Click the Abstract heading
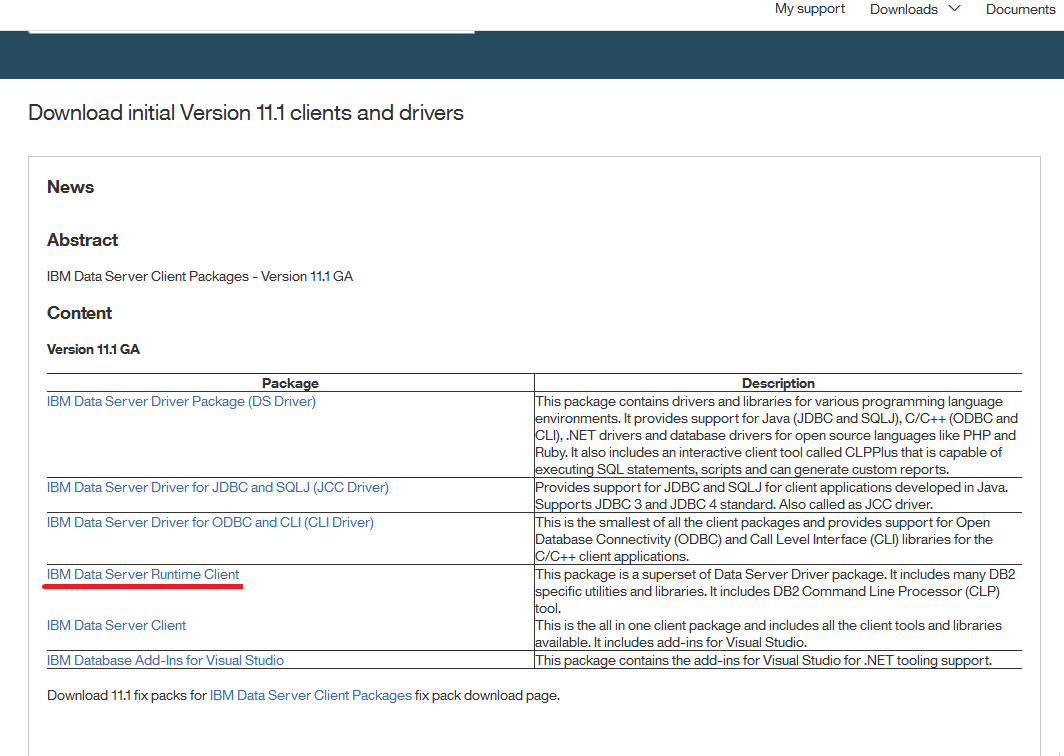The height and width of the screenshot is (756, 1064). click(83, 240)
